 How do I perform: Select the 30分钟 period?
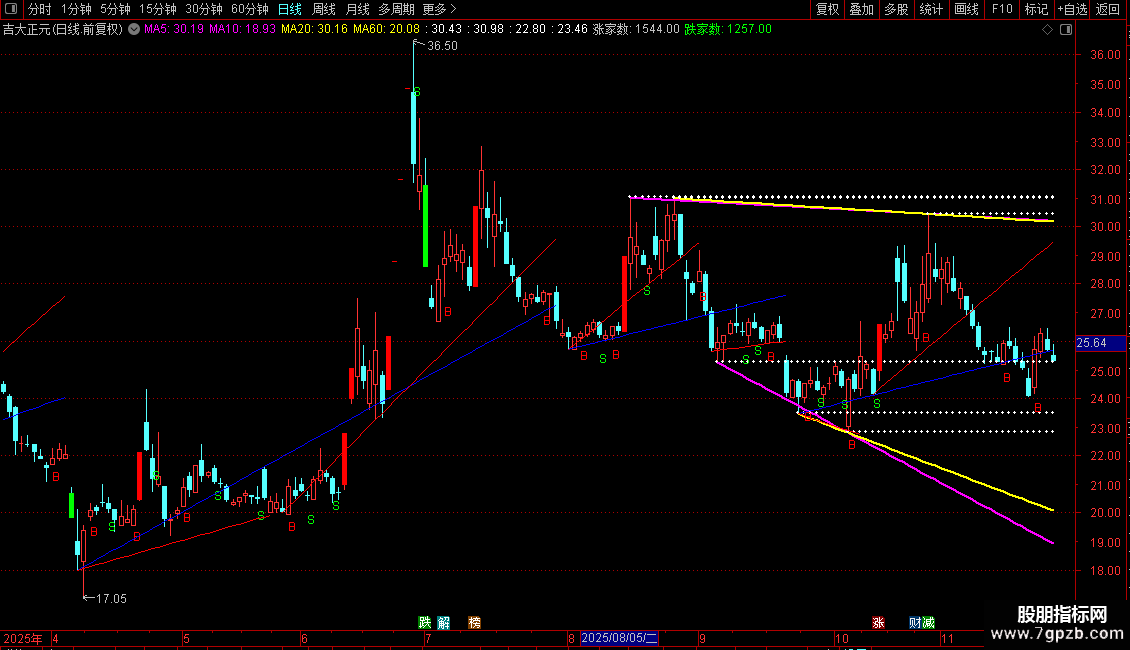pyautogui.click(x=203, y=9)
